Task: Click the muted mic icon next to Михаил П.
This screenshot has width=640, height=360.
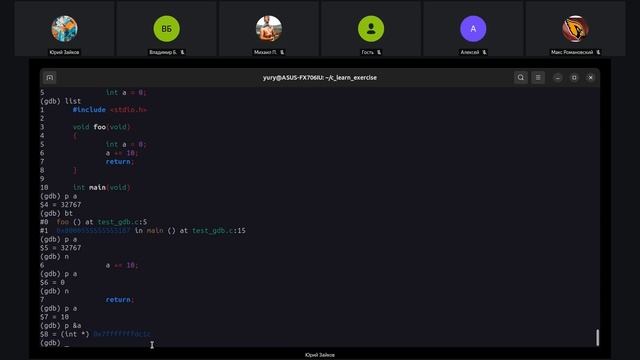Action: 282,52
